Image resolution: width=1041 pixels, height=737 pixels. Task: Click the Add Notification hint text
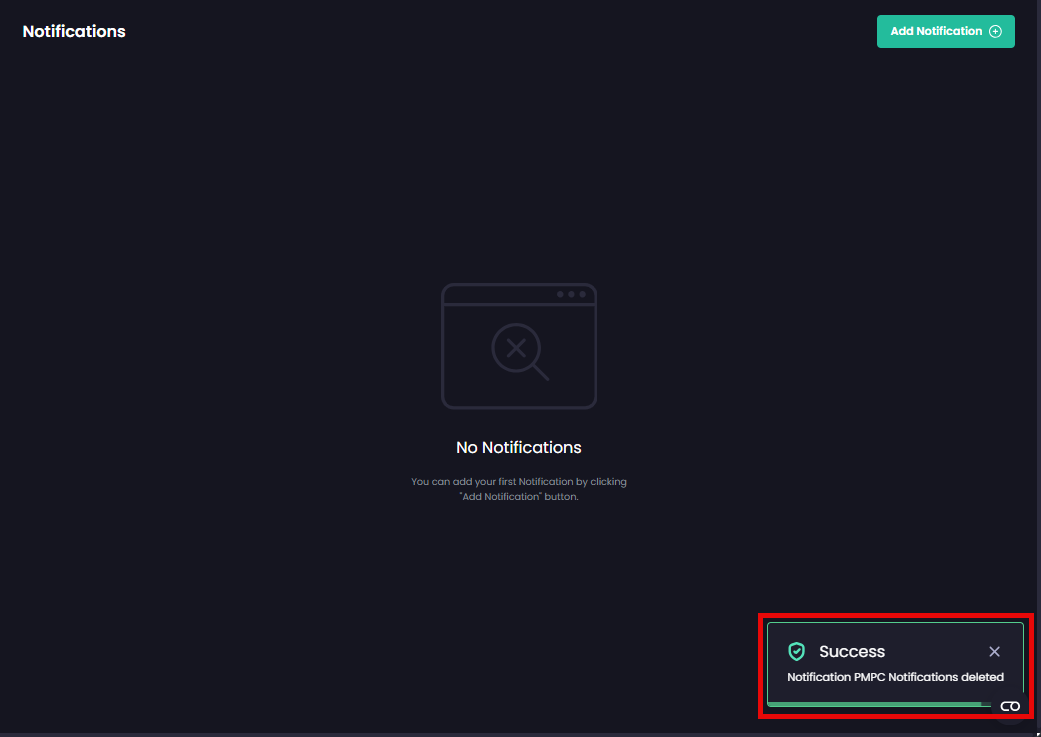coord(518,488)
